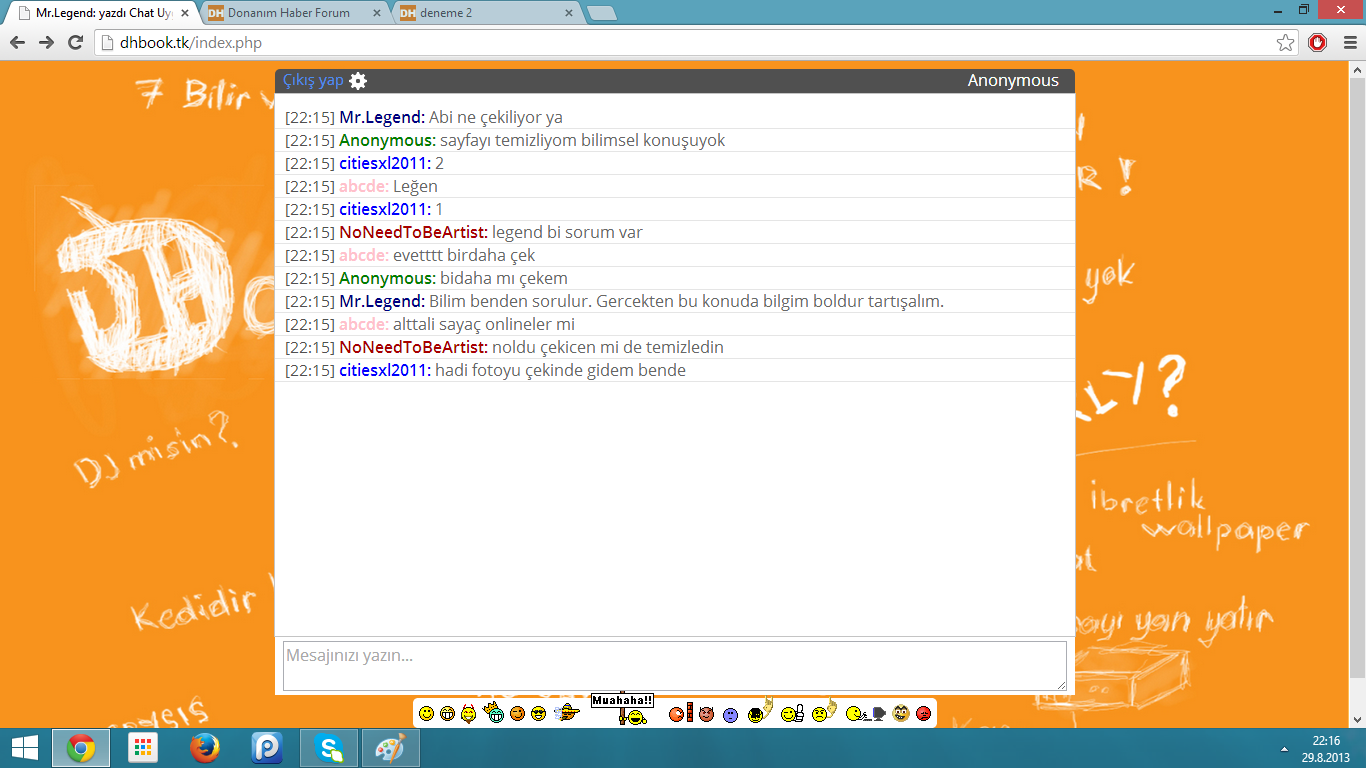Click 'legend bi sorum var' message
Image resolution: width=1366 pixels, height=768 pixels.
(567, 232)
